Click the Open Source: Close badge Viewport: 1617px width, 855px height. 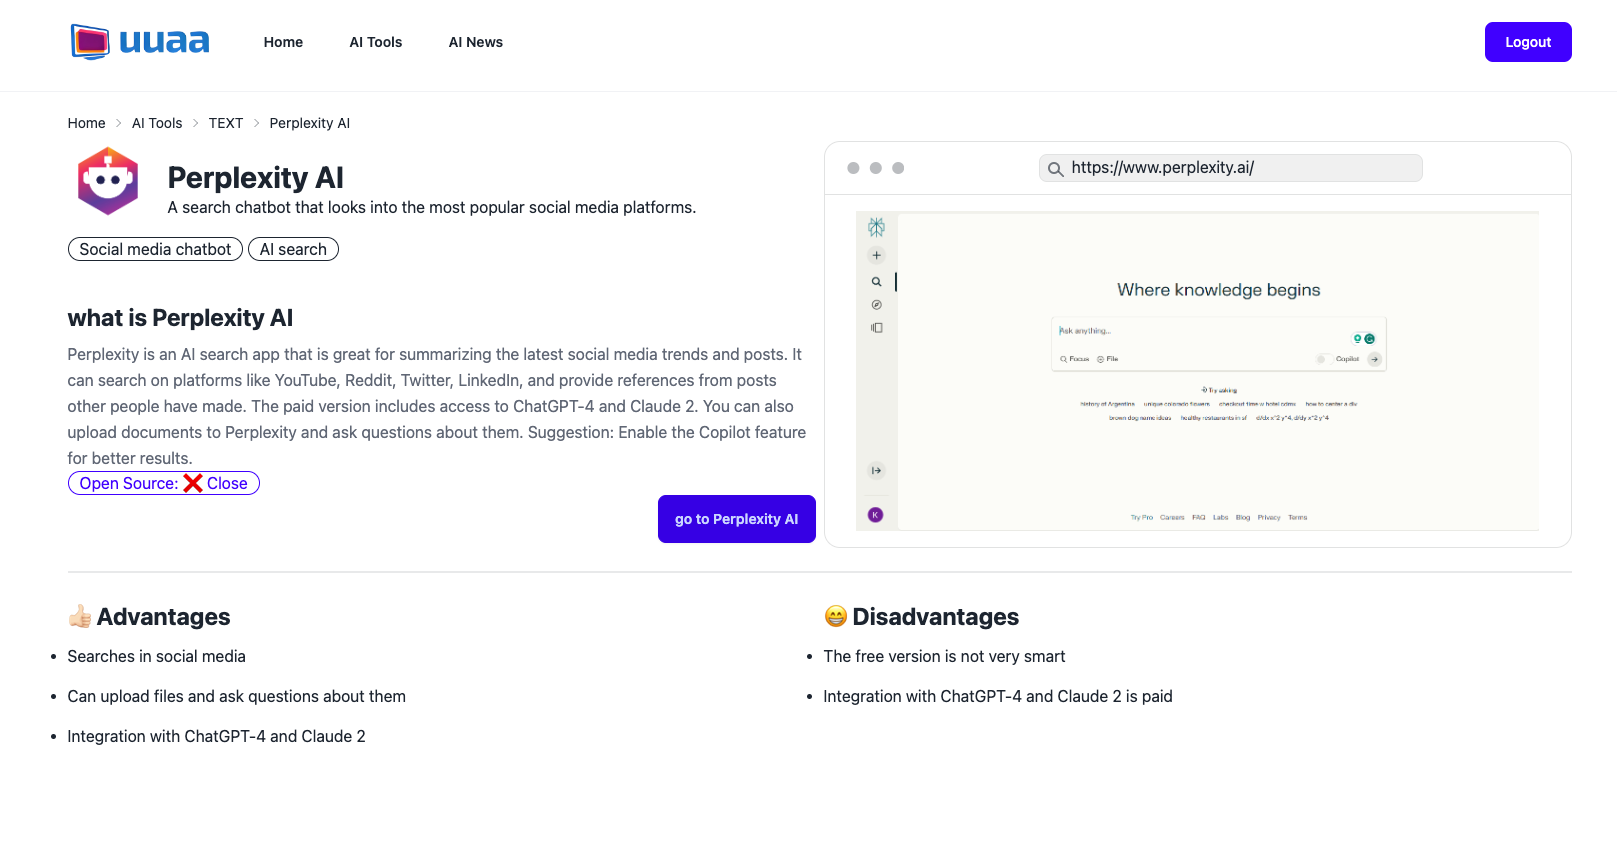click(164, 484)
